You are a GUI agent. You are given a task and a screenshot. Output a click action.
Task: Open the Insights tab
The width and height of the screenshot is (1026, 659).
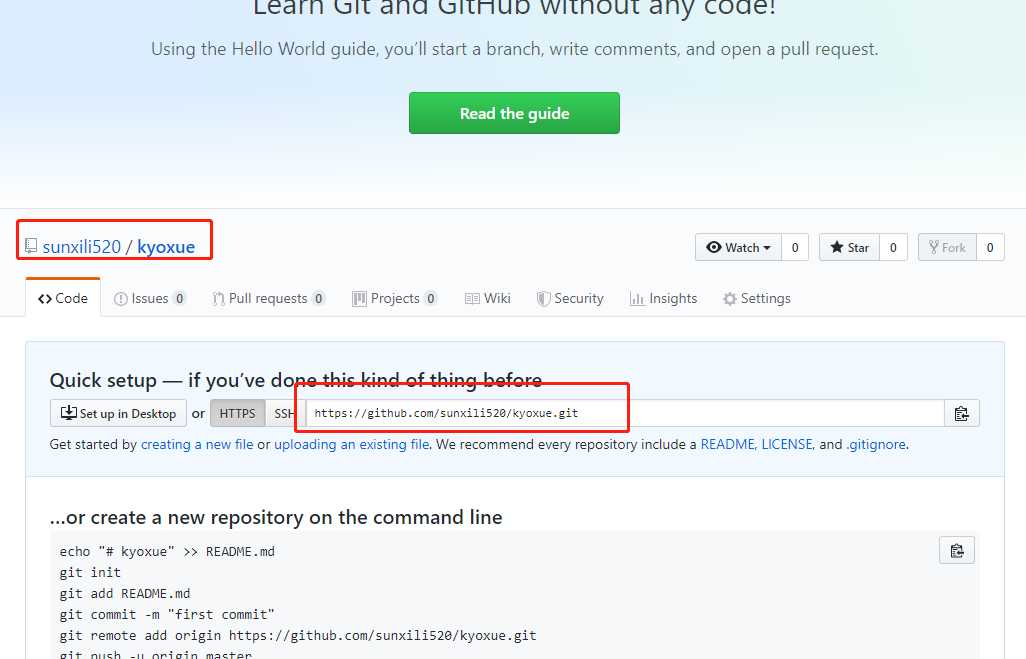tap(663, 298)
